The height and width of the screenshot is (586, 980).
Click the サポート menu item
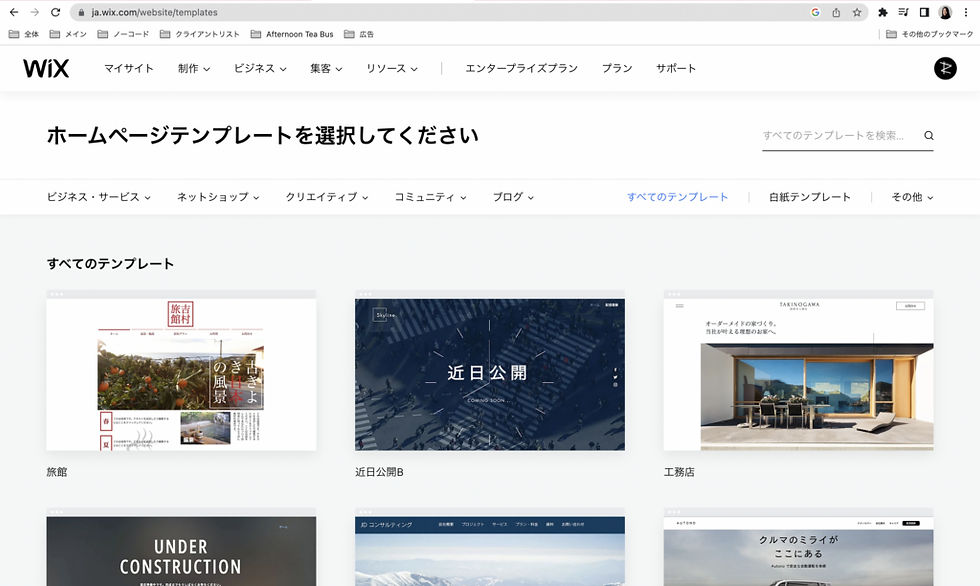pyautogui.click(x=675, y=68)
